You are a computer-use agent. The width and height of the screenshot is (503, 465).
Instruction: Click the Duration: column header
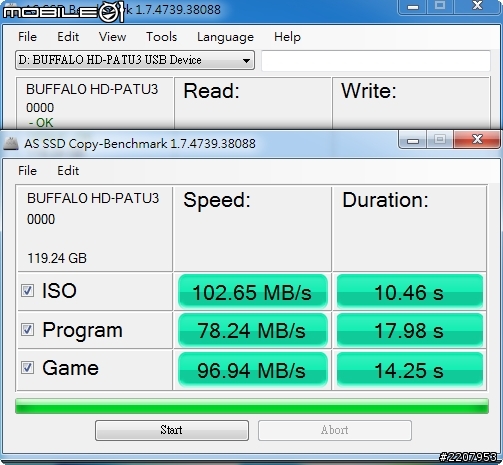click(x=385, y=200)
